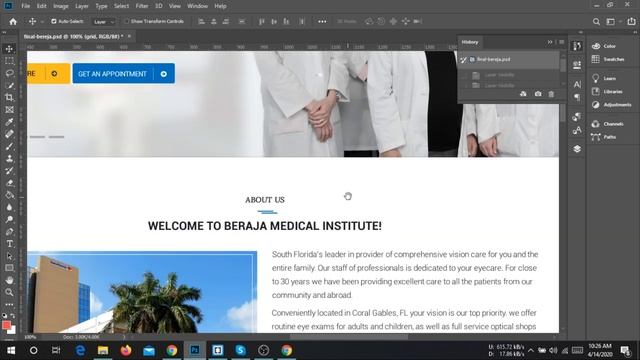Create new snapshot with camera icon

coord(538,94)
